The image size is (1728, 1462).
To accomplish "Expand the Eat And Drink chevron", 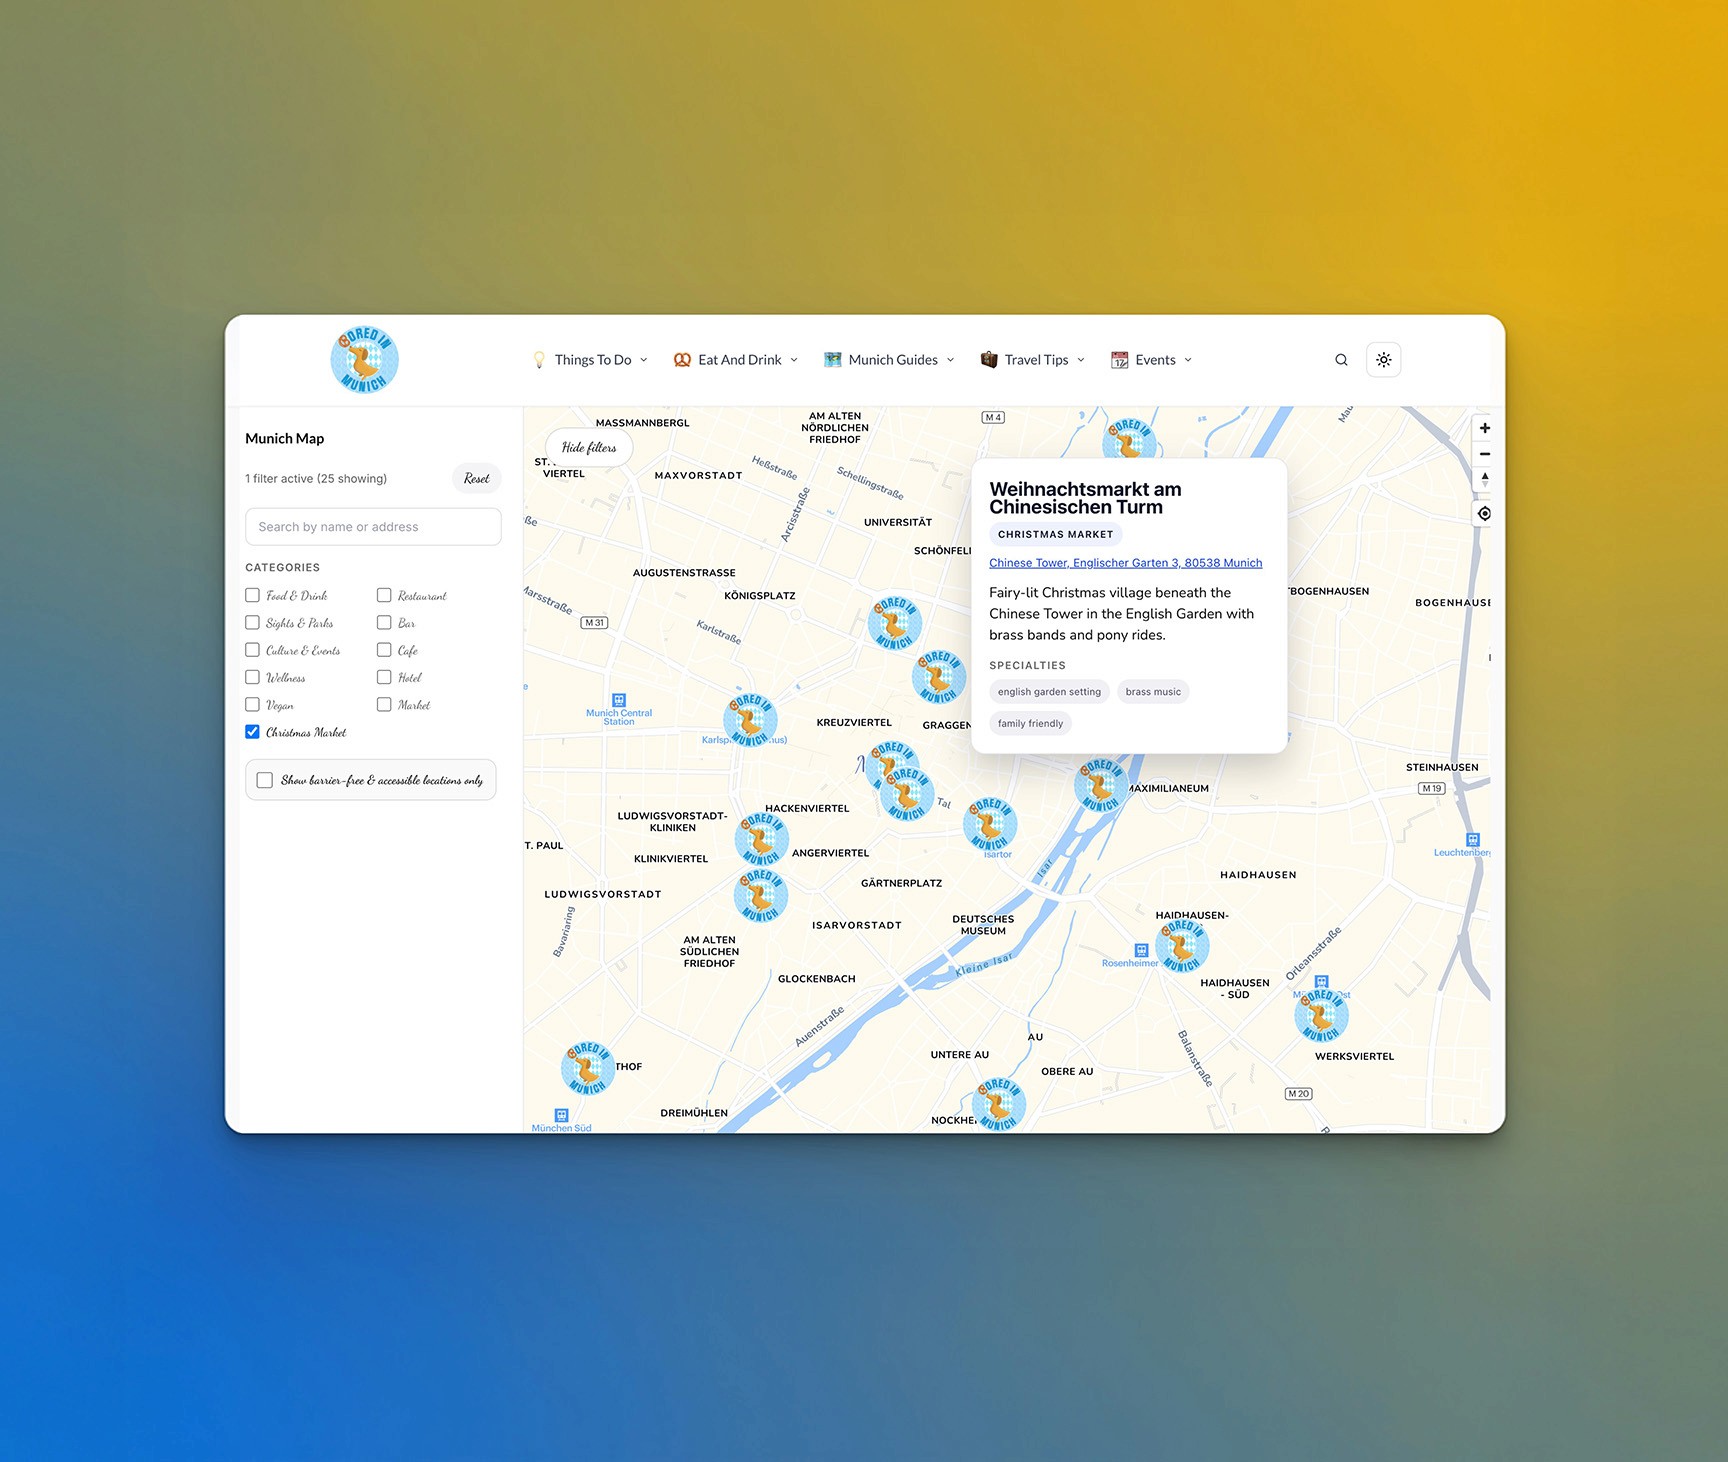I will click(794, 360).
